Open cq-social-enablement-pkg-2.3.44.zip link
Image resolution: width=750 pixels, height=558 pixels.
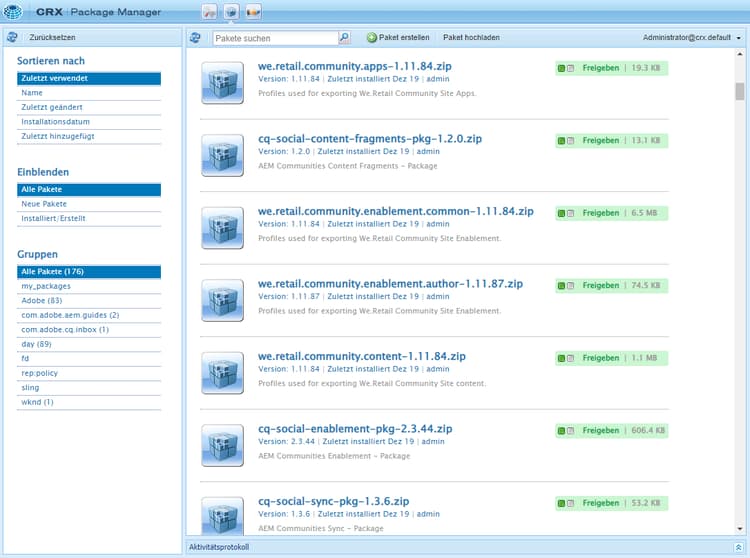[355, 428]
